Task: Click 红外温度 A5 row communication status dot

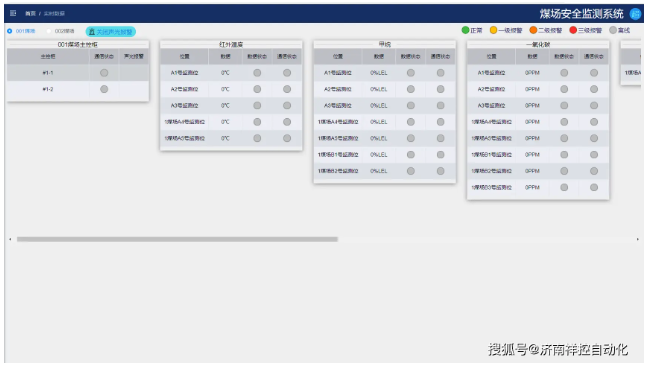Action: [287, 138]
